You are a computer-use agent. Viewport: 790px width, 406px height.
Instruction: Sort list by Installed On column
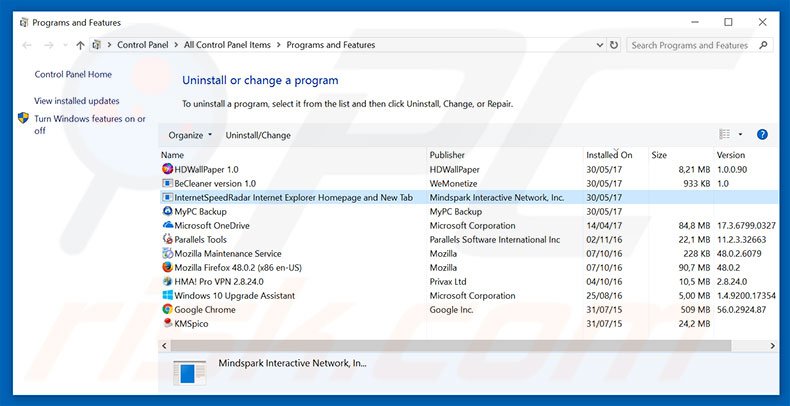[609, 155]
